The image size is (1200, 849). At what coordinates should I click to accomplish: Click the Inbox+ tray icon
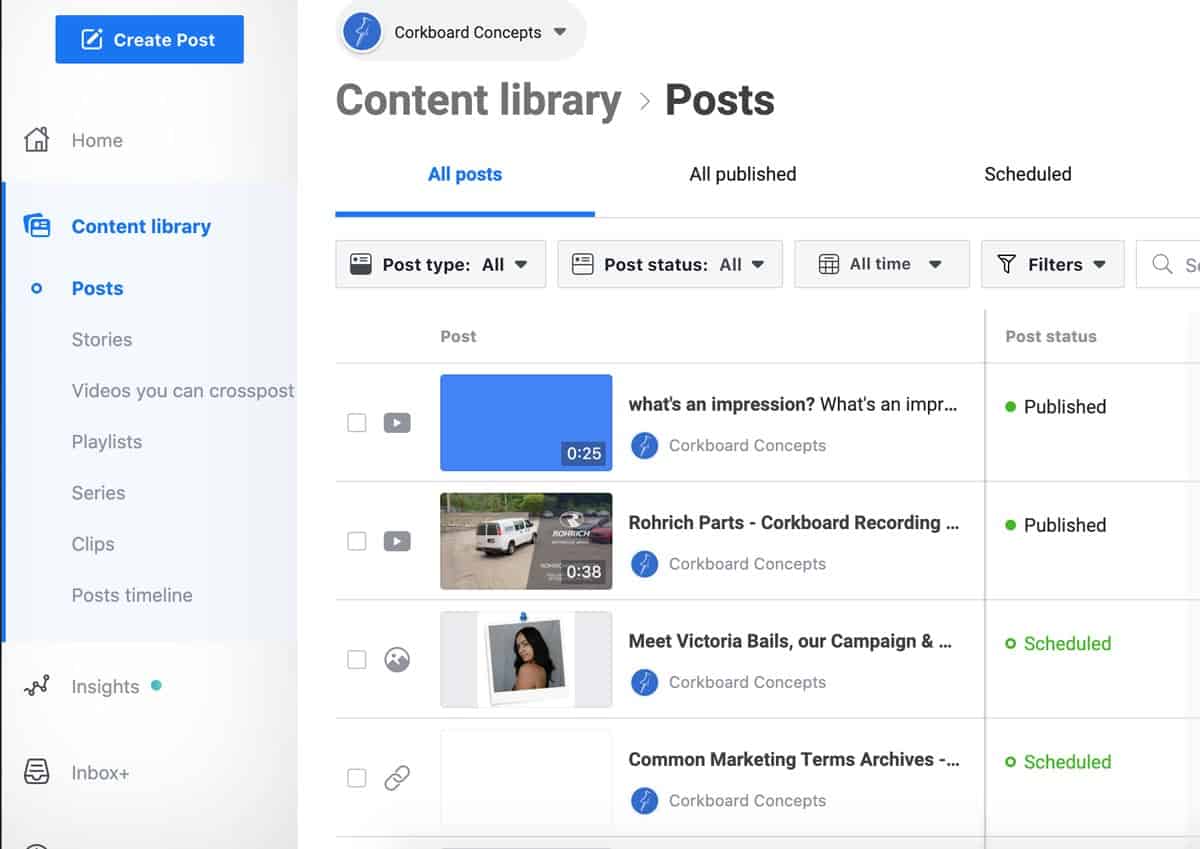(x=36, y=773)
